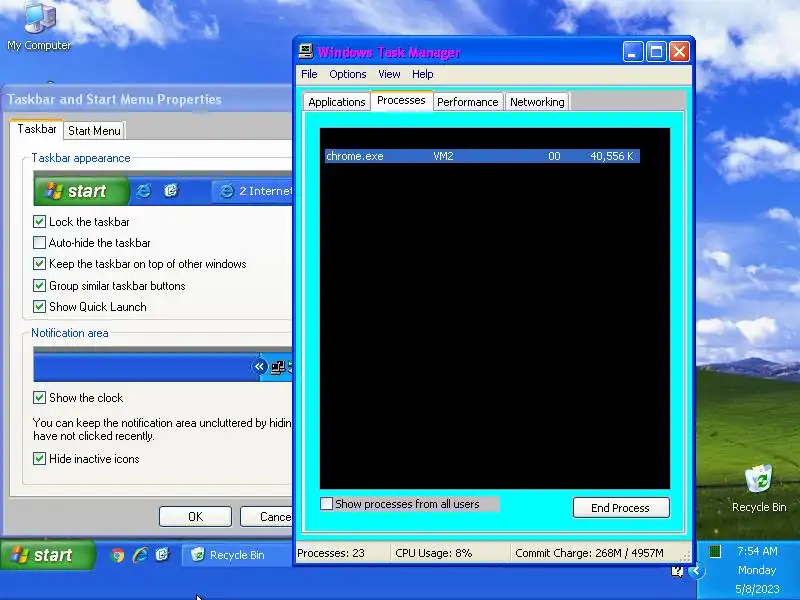The height and width of the screenshot is (600, 800).
Task: Launch Chrome from Quick Launch bar
Action: point(117,555)
